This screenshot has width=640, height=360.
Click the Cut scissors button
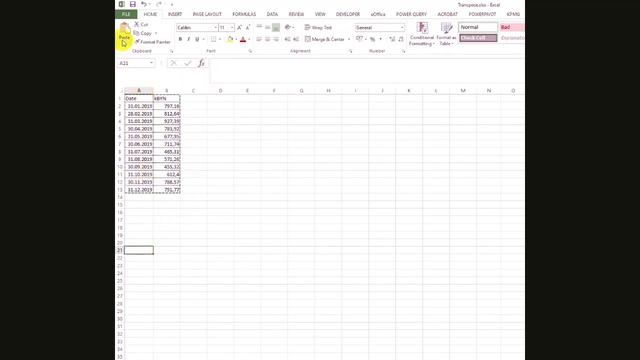click(x=141, y=24)
